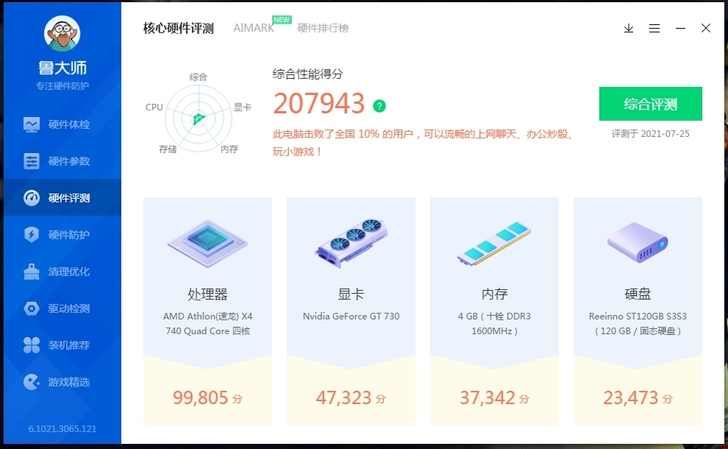
Task: Click the radar performance chart
Action: click(x=199, y=119)
